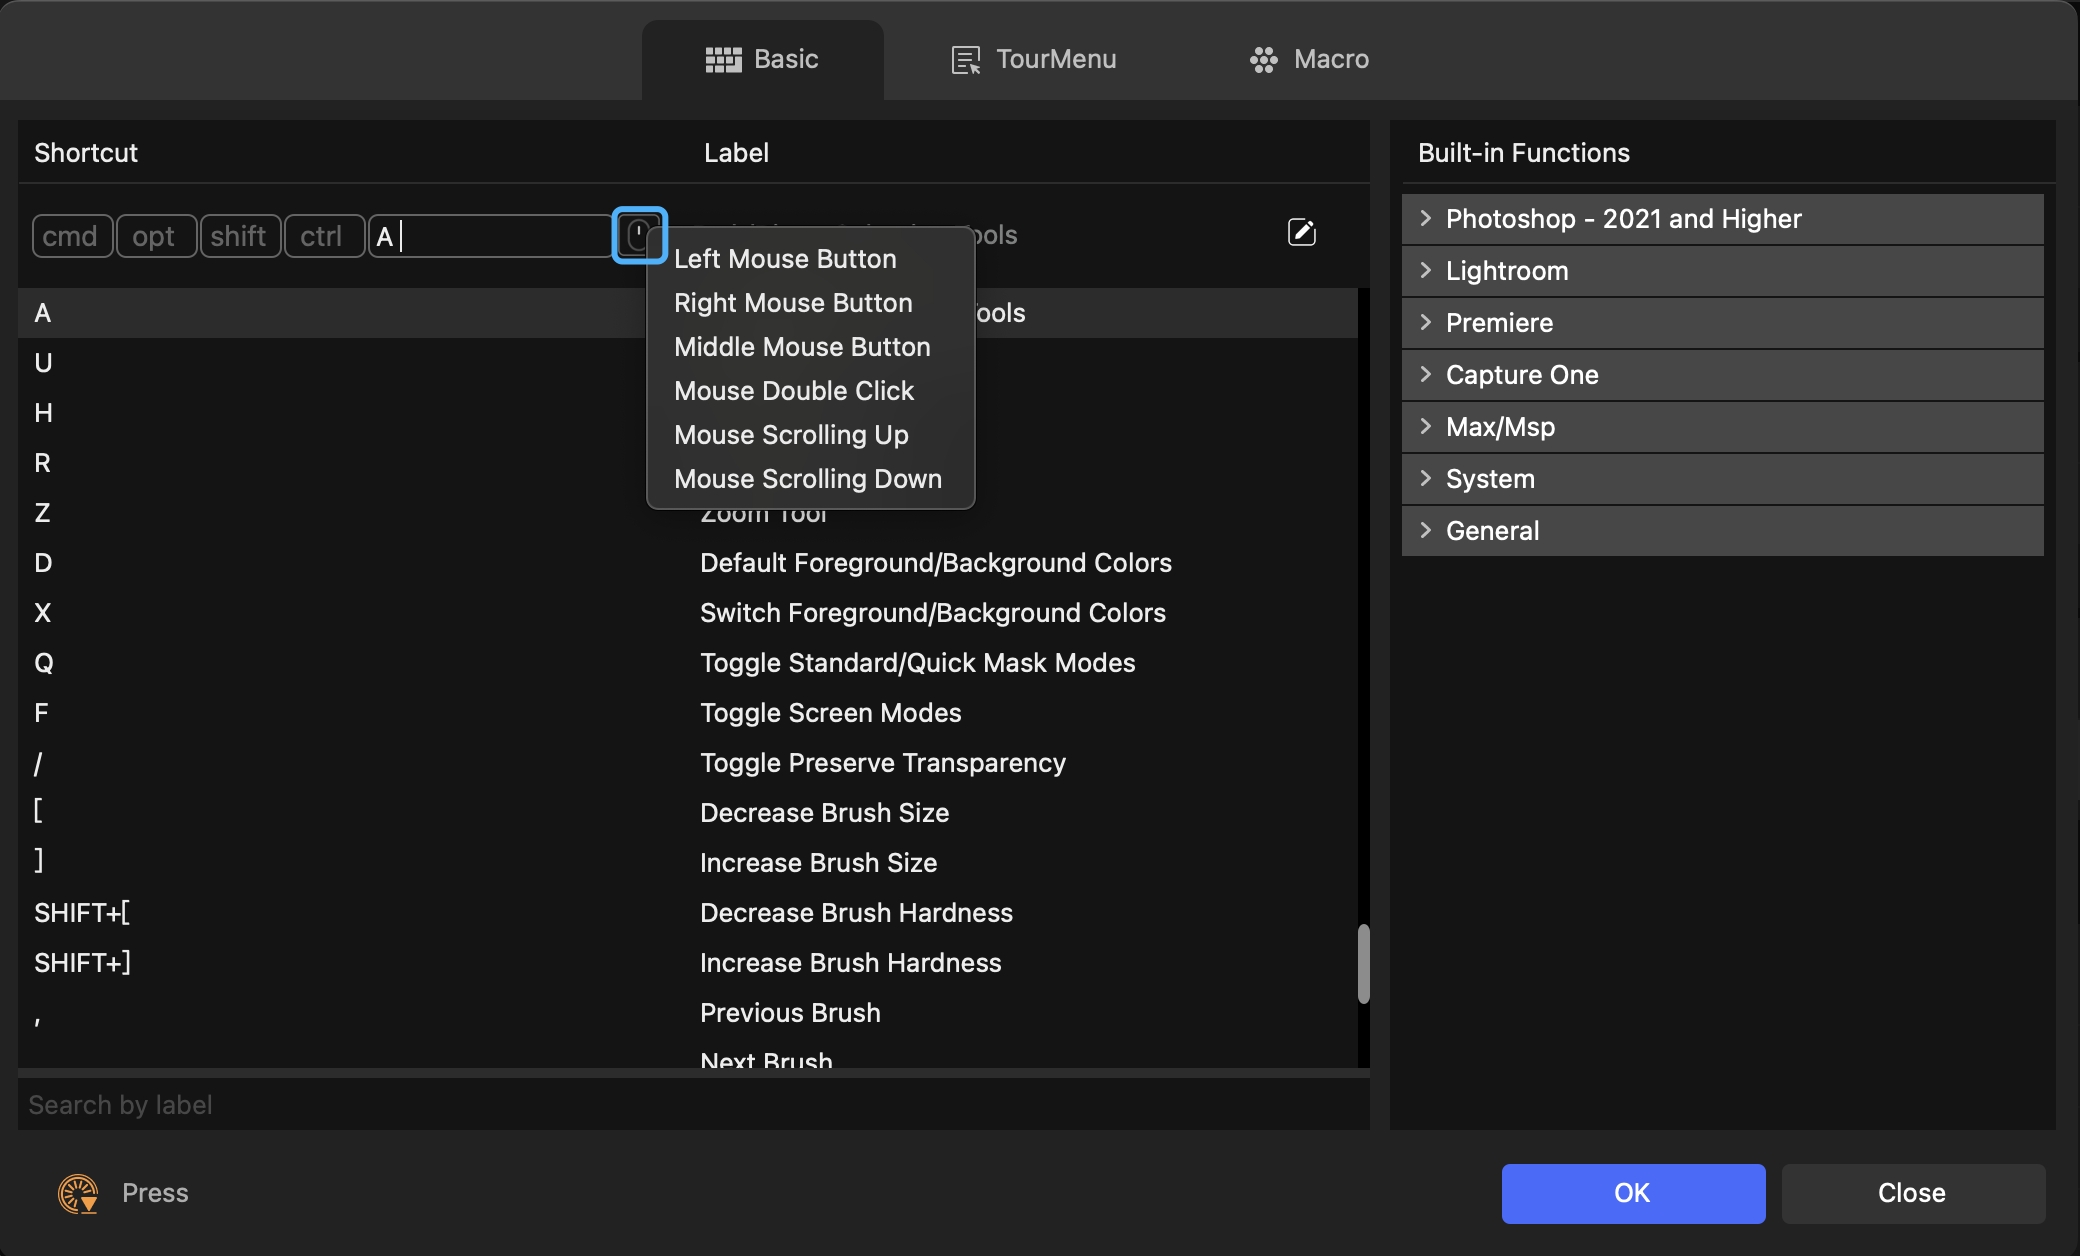Select Default Foreground/Background Colors row
The height and width of the screenshot is (1256, 2080).
click(687, 563)
